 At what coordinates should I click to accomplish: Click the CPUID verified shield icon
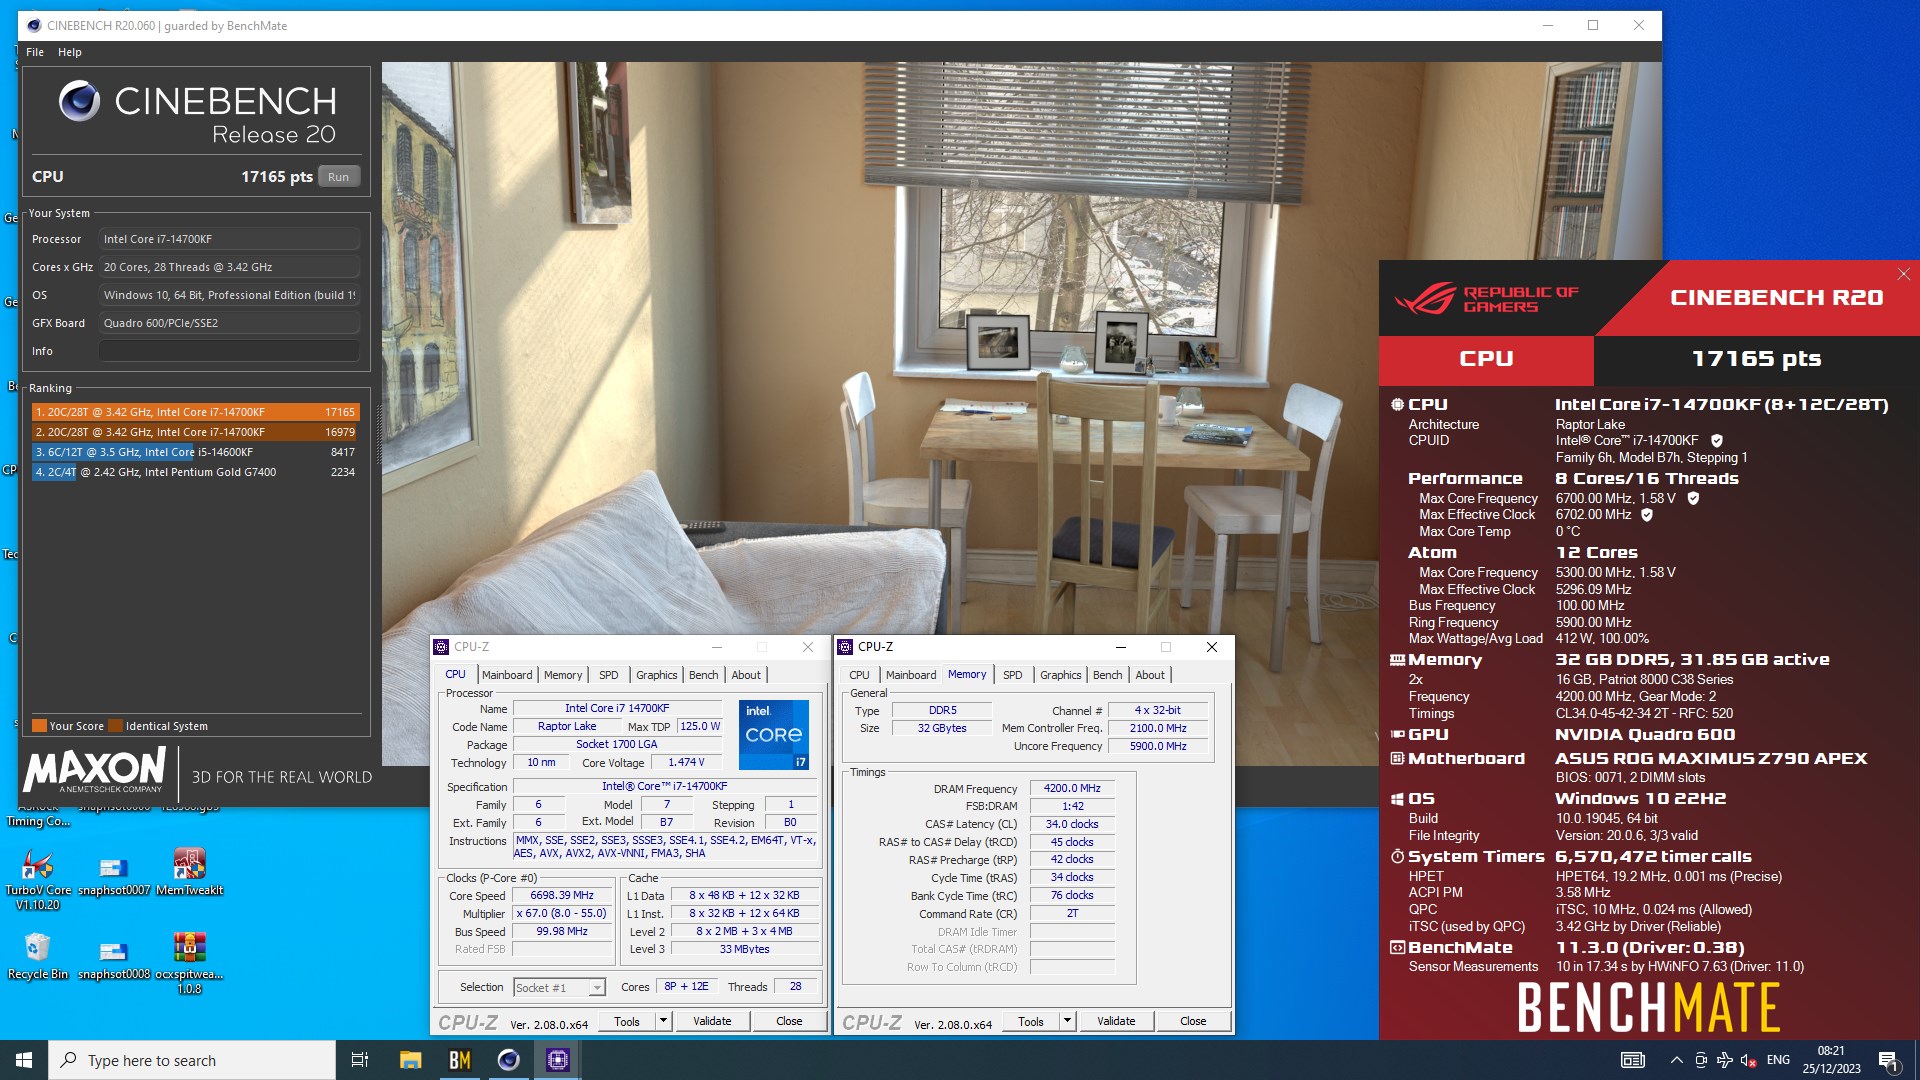pyautogui.click(x=1717, y=441)
